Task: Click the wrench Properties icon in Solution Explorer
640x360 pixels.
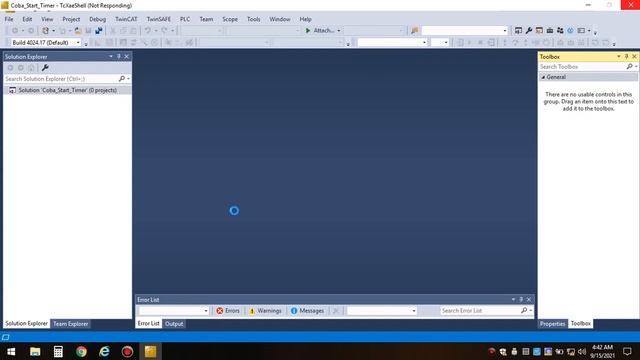Action: 45,68
